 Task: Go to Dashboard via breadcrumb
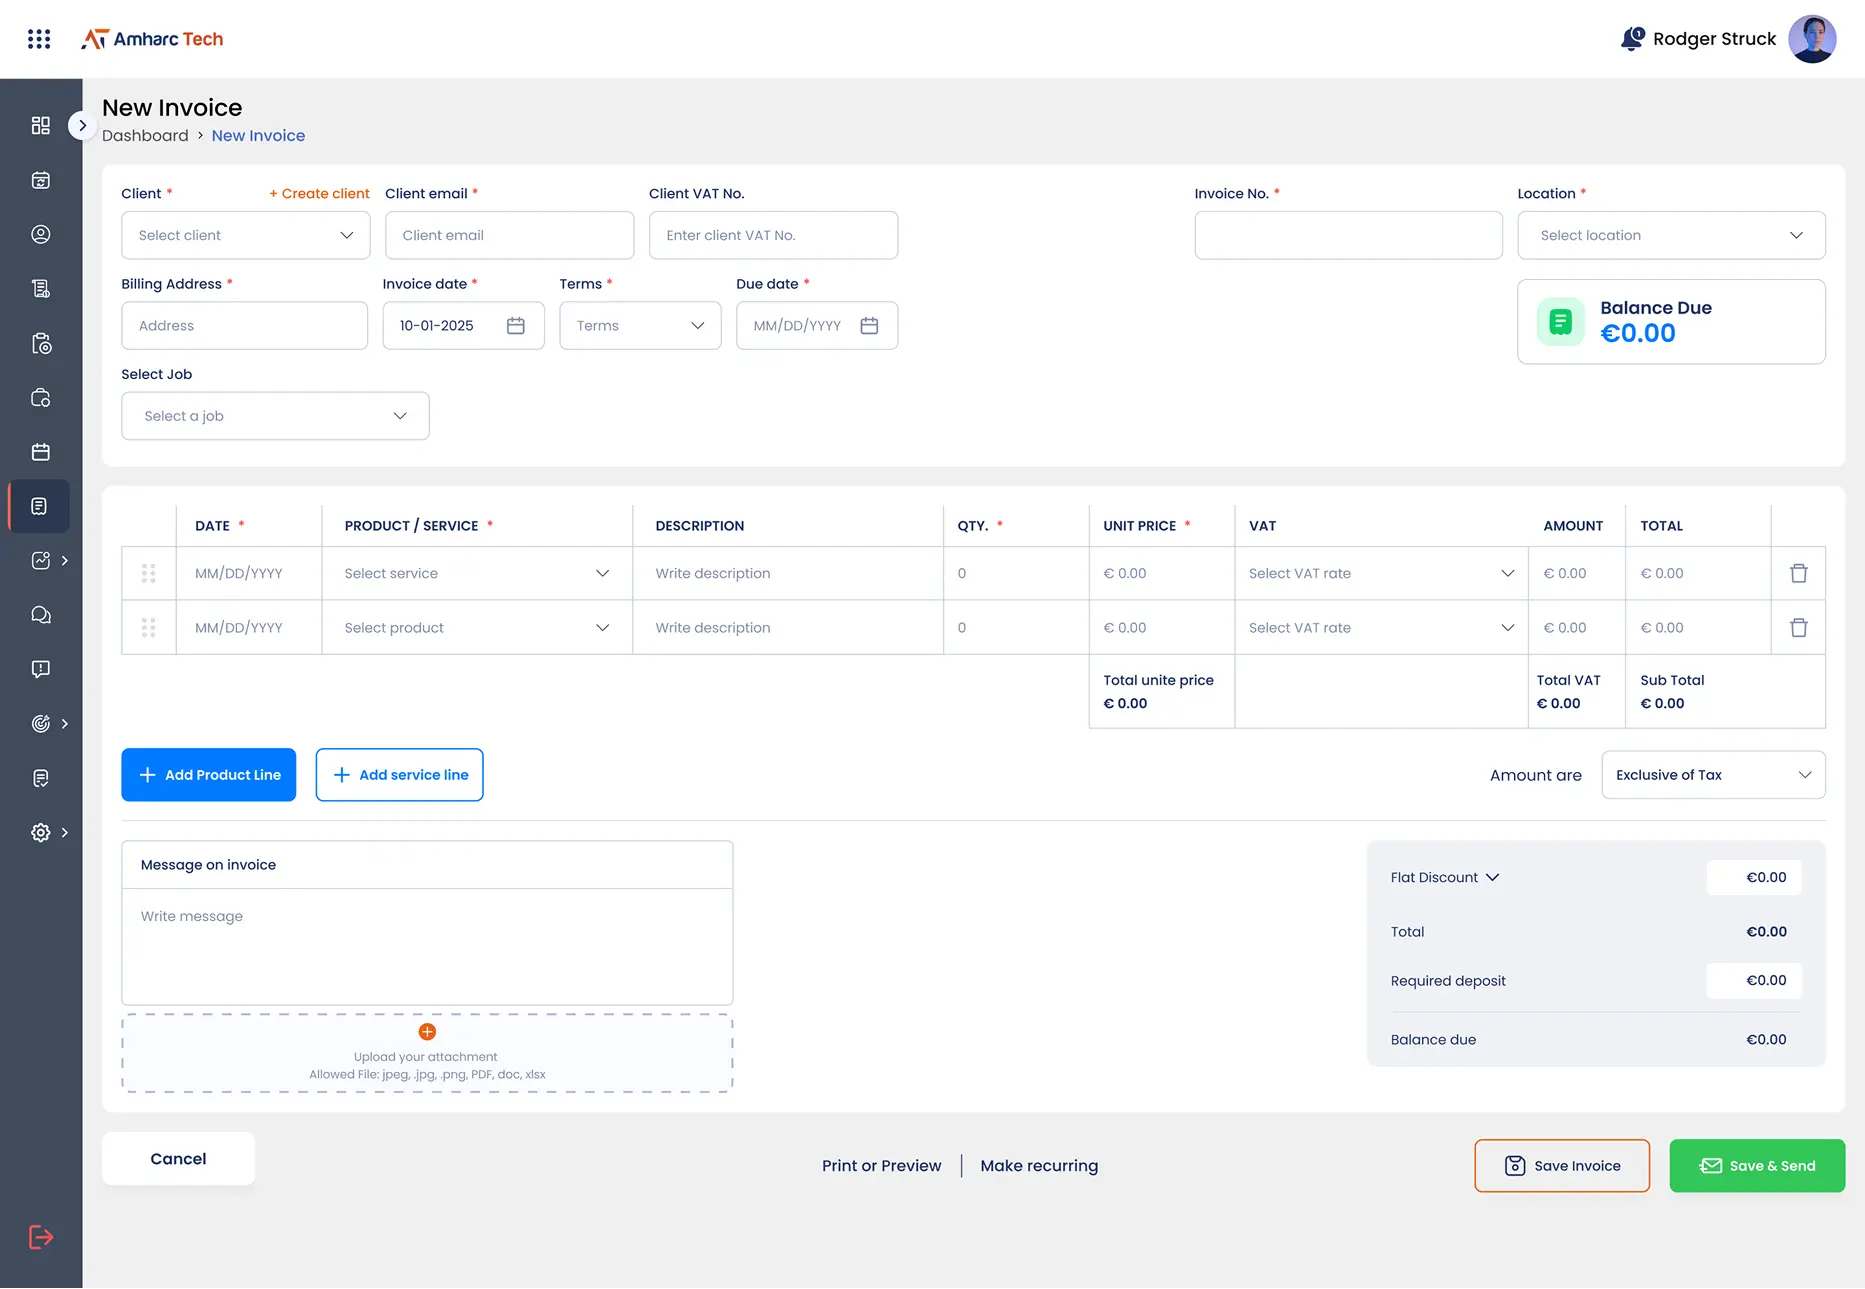coord(145,136)
